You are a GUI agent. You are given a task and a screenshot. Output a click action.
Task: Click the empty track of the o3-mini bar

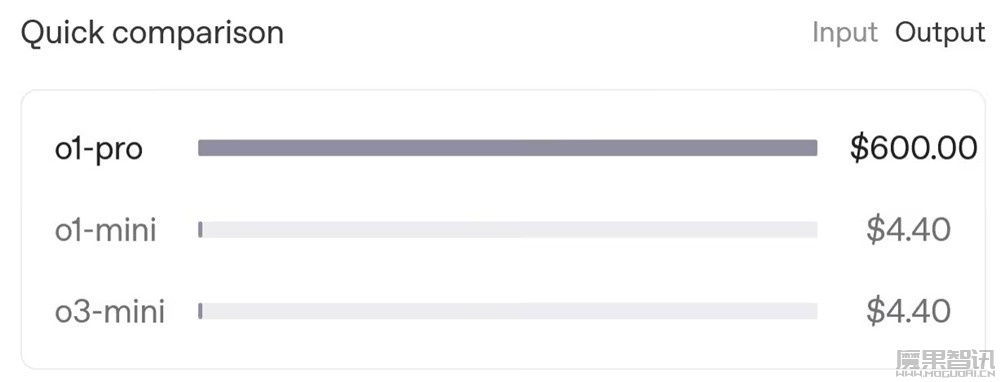pyautogui.click(x=510, y=311)
